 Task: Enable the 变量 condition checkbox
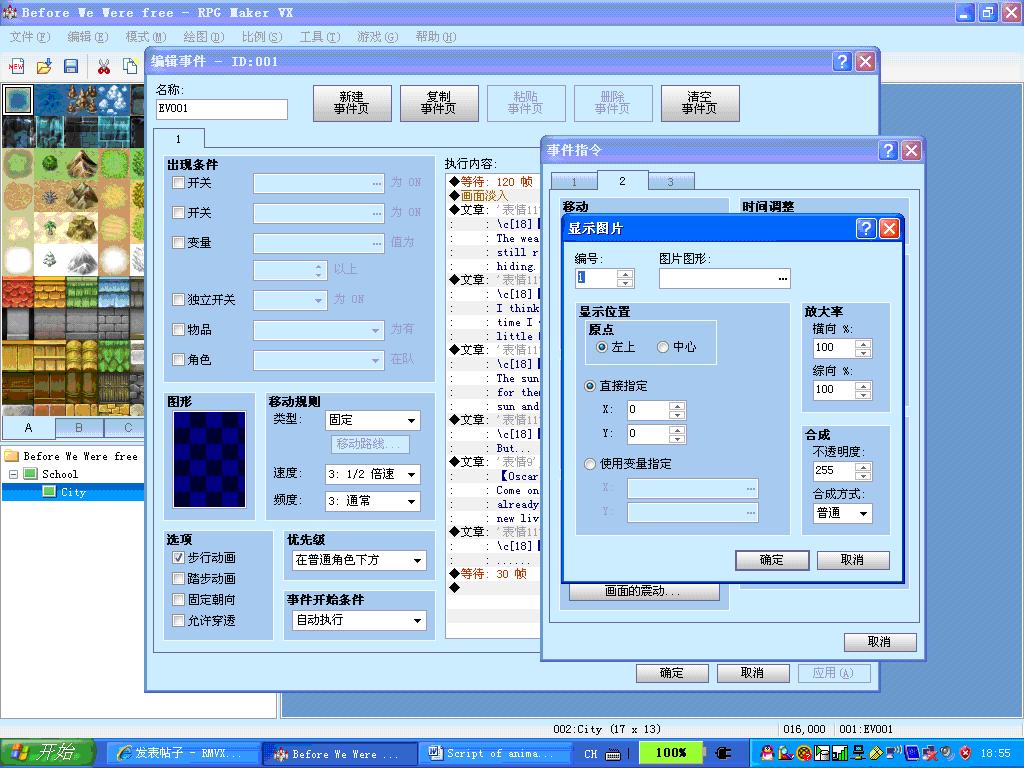point(178,242)
